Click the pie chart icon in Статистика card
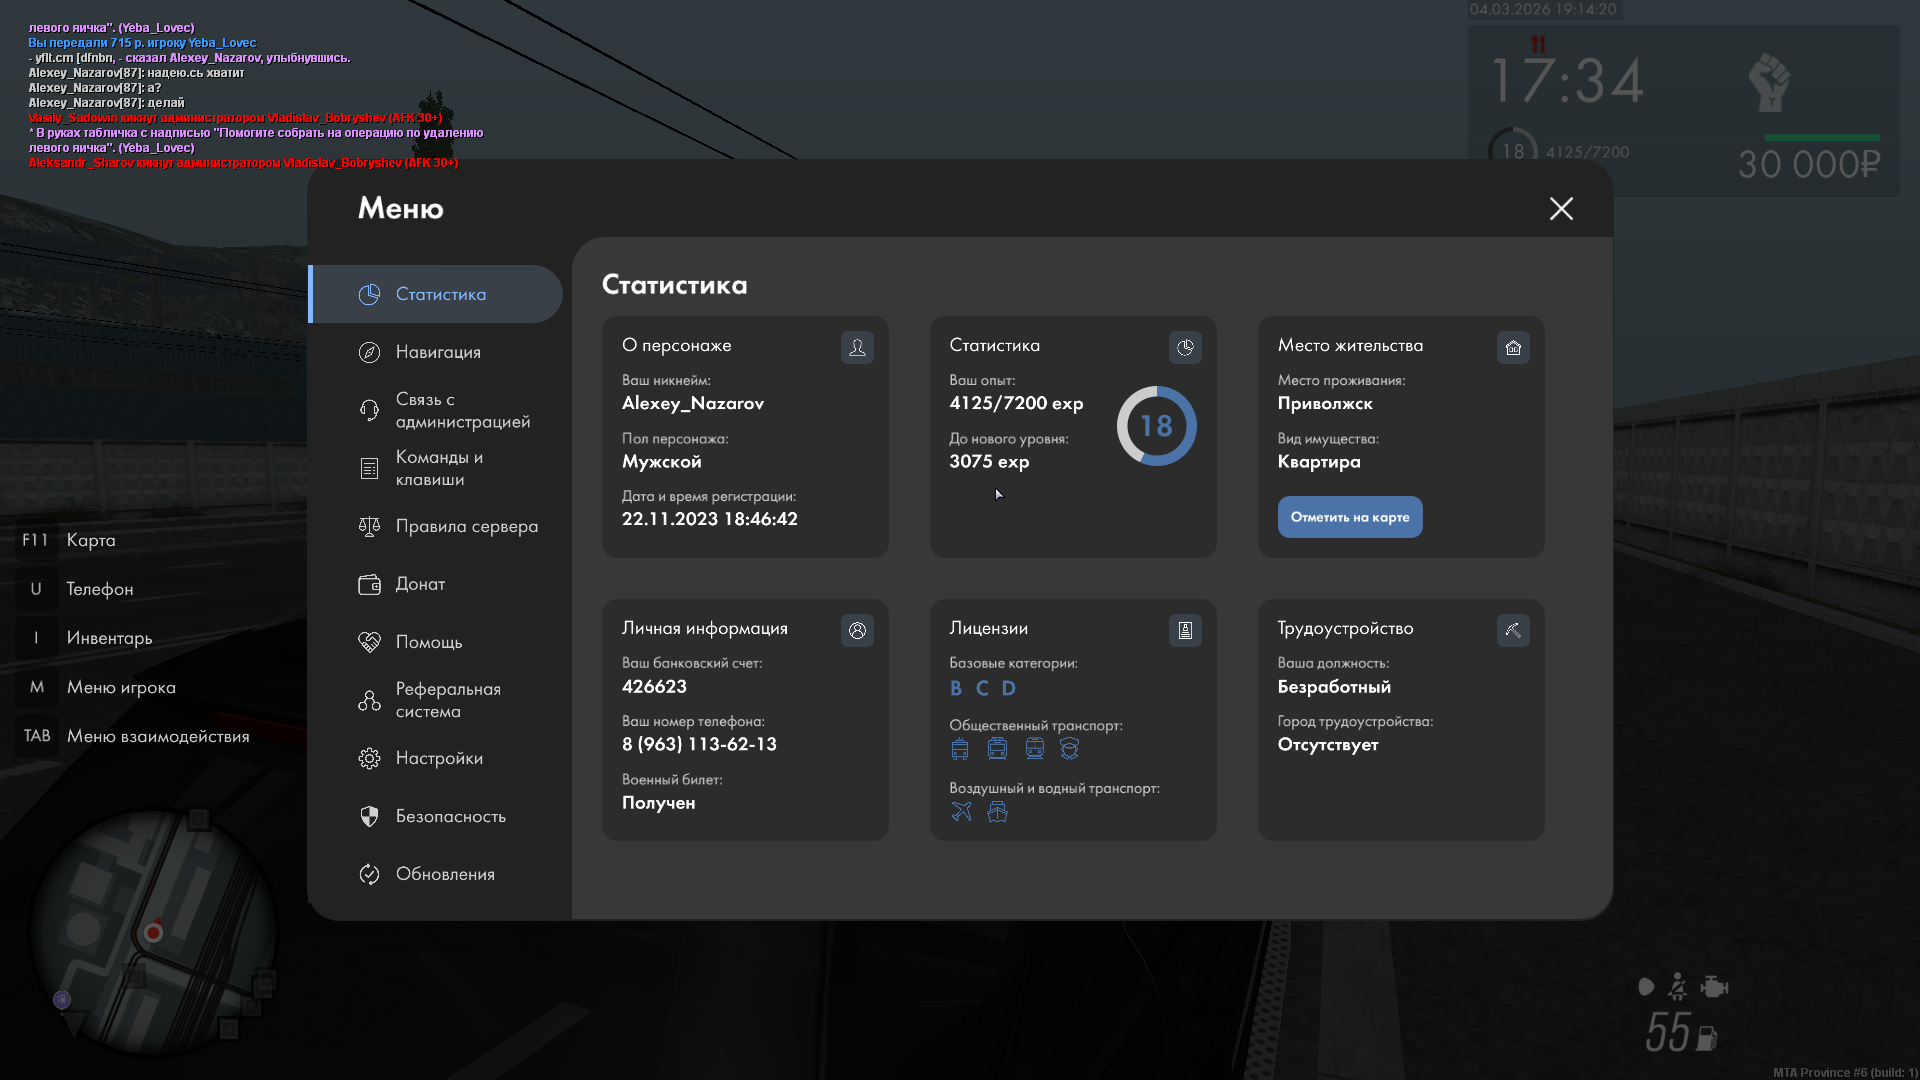The width and height of the screenshot is (1920, 1080). click(1185, 347)
